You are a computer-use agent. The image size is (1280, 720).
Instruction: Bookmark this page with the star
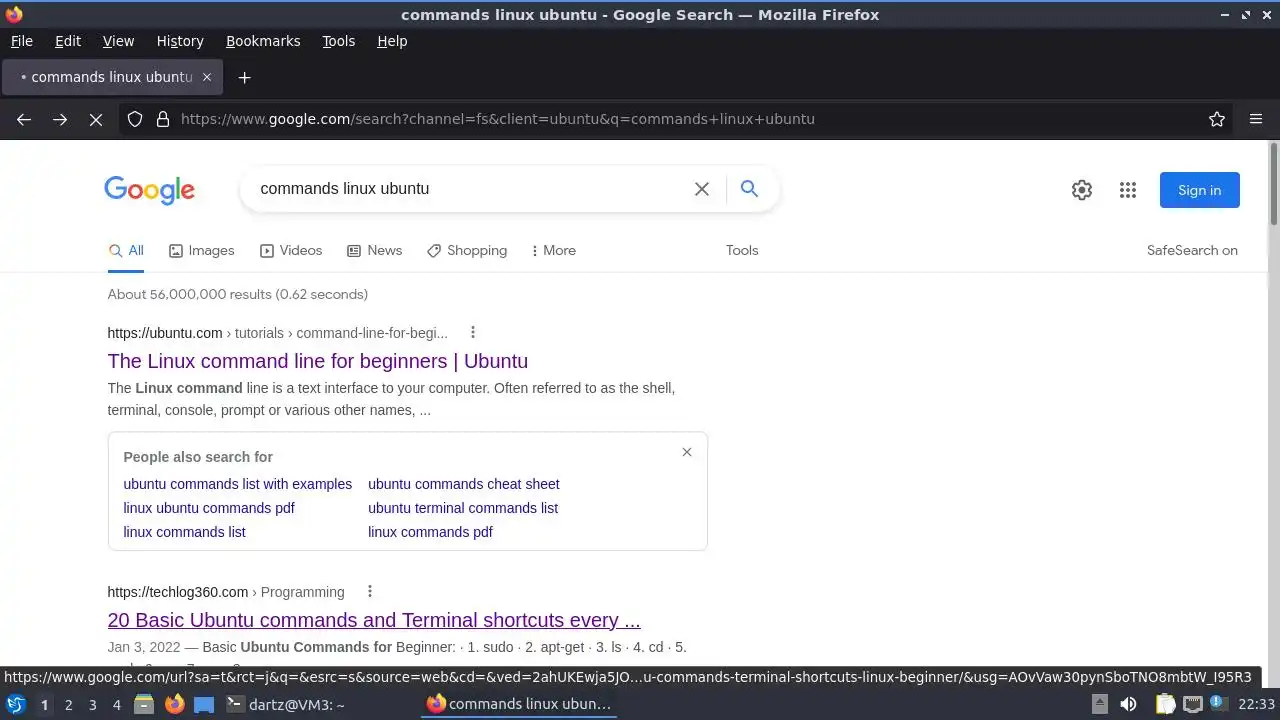(x=1217, y=119)
